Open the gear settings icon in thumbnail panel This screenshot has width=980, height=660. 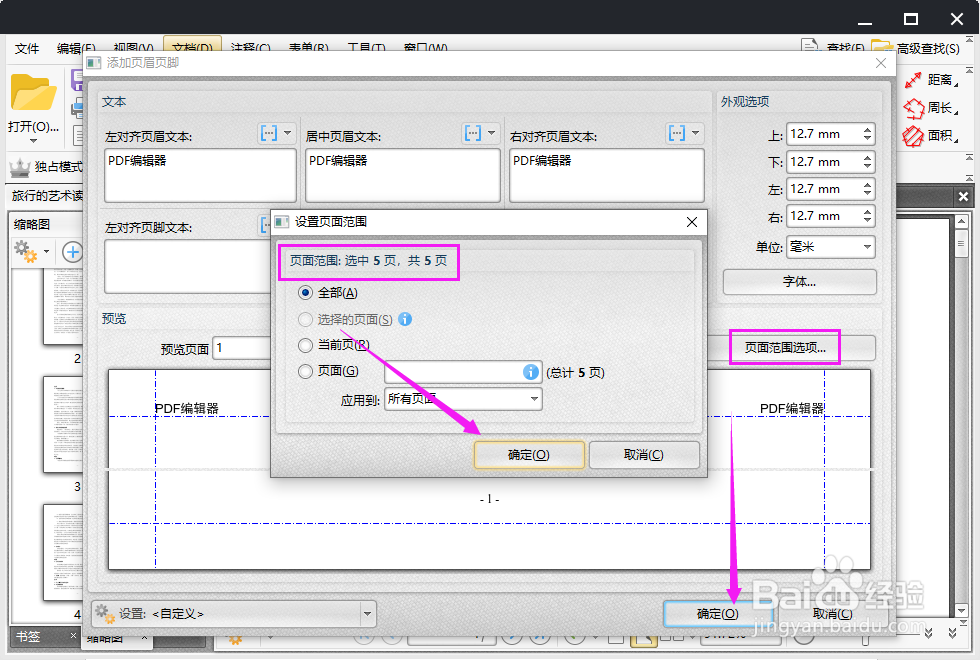27,251
